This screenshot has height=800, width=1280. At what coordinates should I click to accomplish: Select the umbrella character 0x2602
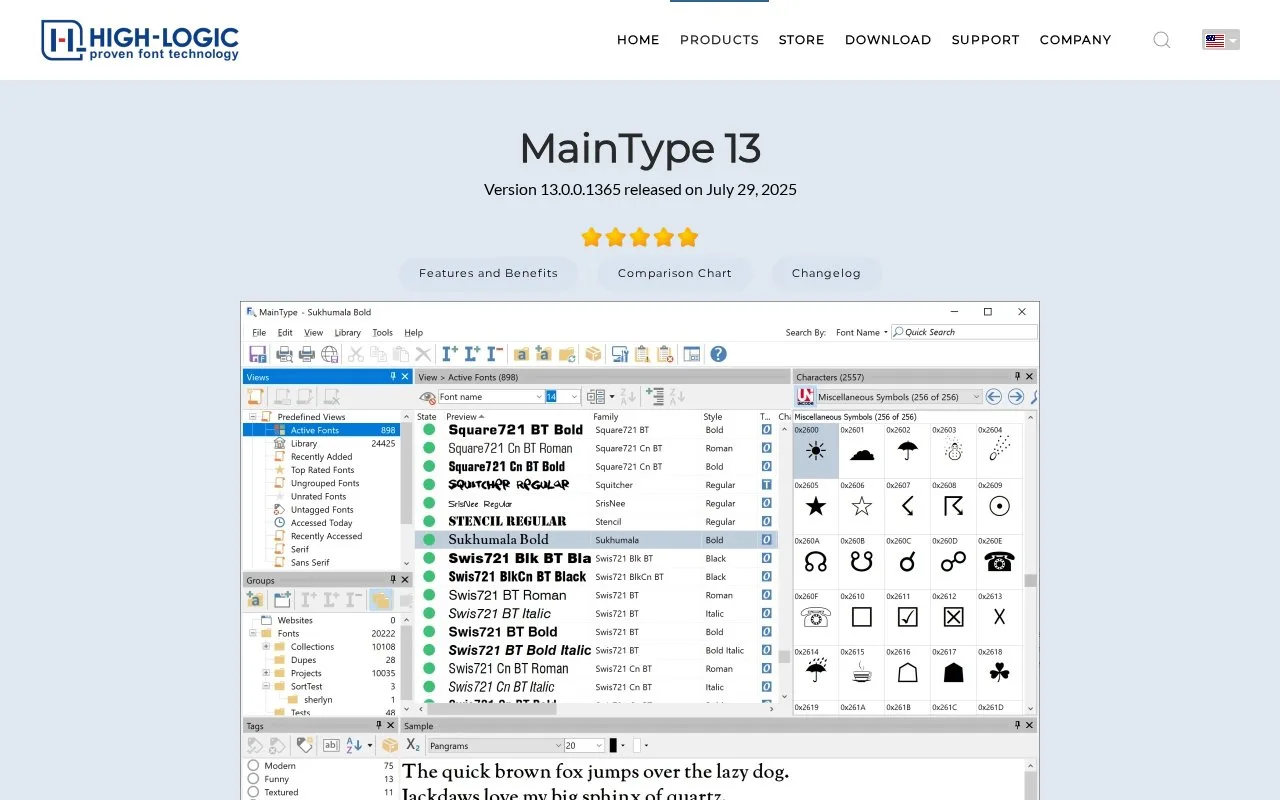907,451
